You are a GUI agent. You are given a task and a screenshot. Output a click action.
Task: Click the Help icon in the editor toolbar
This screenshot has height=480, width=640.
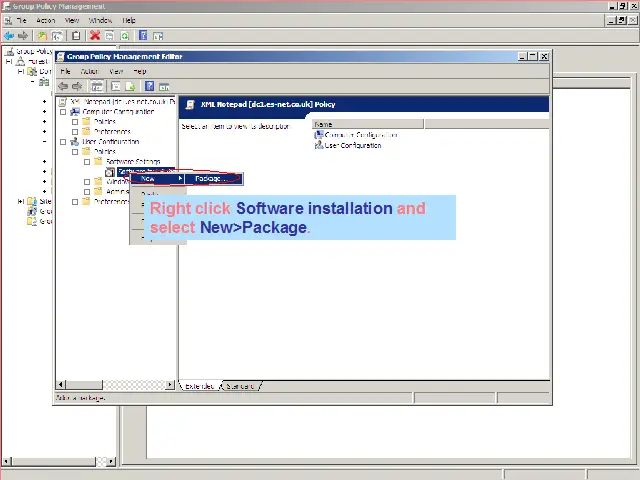pos(149,87)
